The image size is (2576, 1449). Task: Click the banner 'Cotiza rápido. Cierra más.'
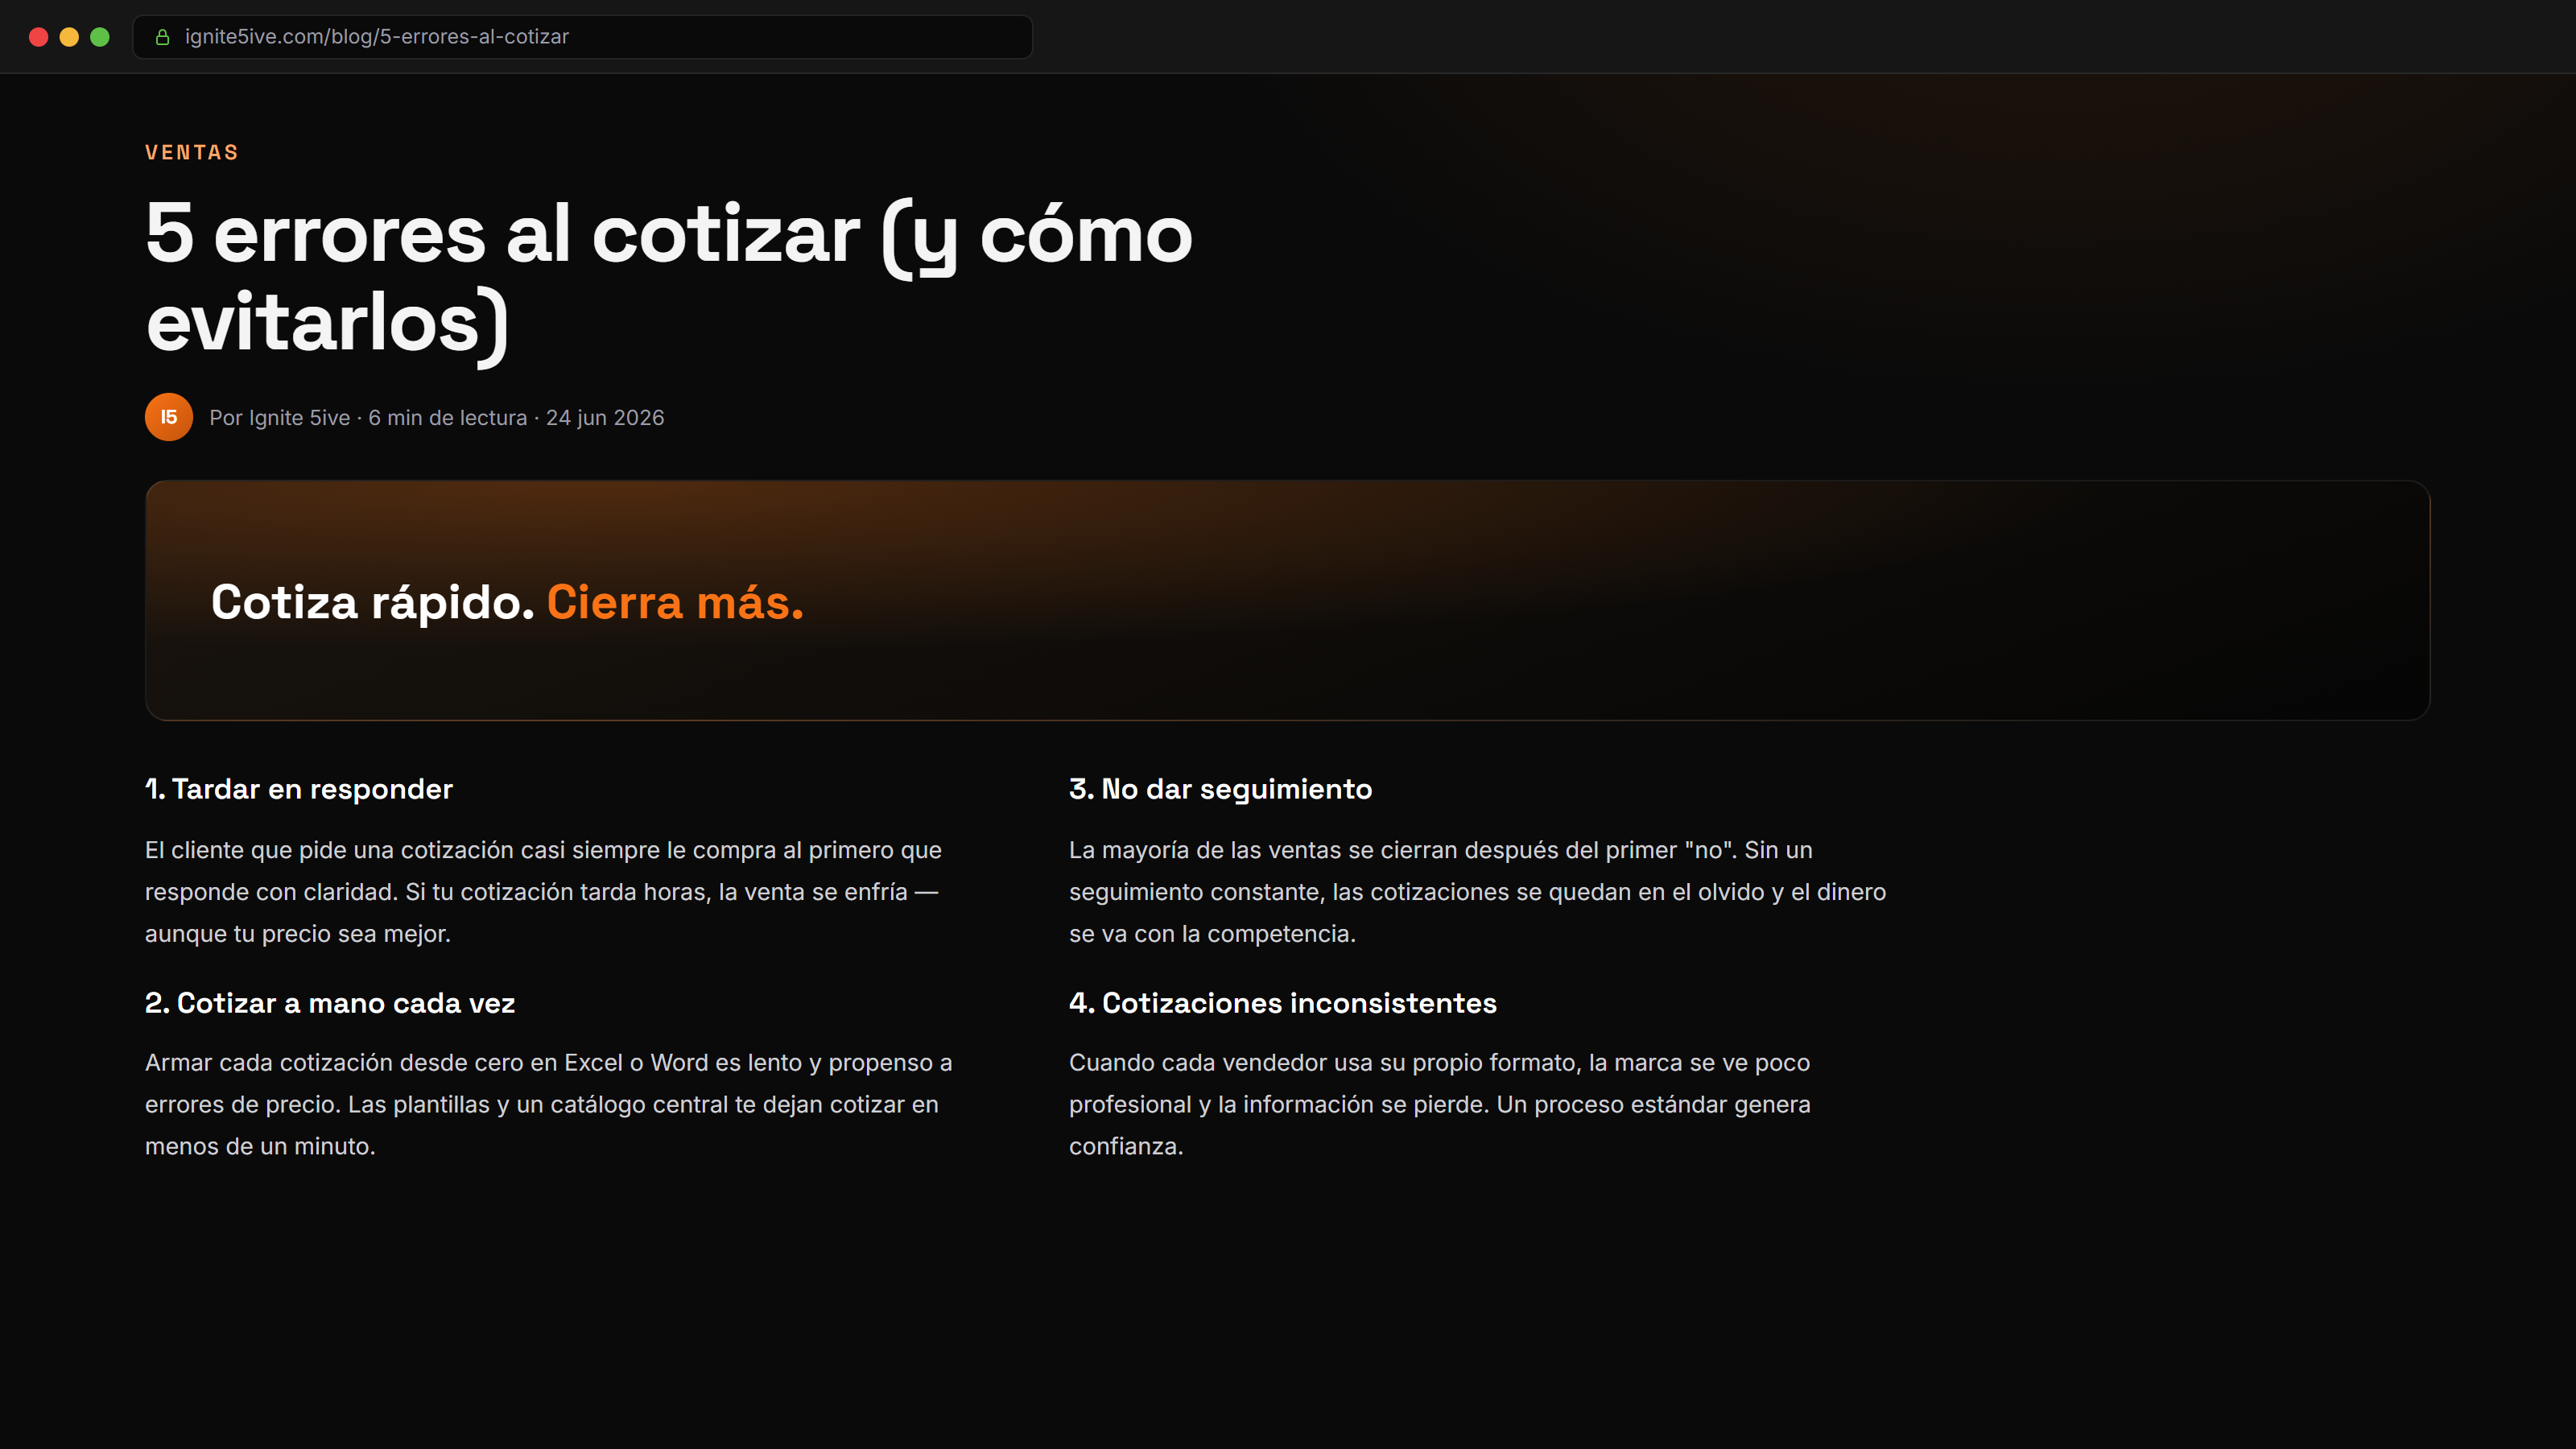[x=1288, y=600]
